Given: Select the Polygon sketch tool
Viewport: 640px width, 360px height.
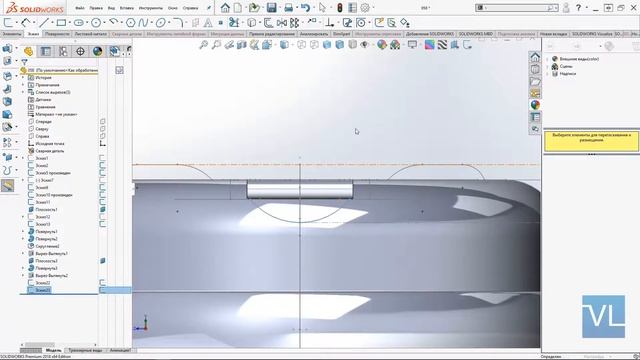Looking at the screenshot, I should click(131, 23).
